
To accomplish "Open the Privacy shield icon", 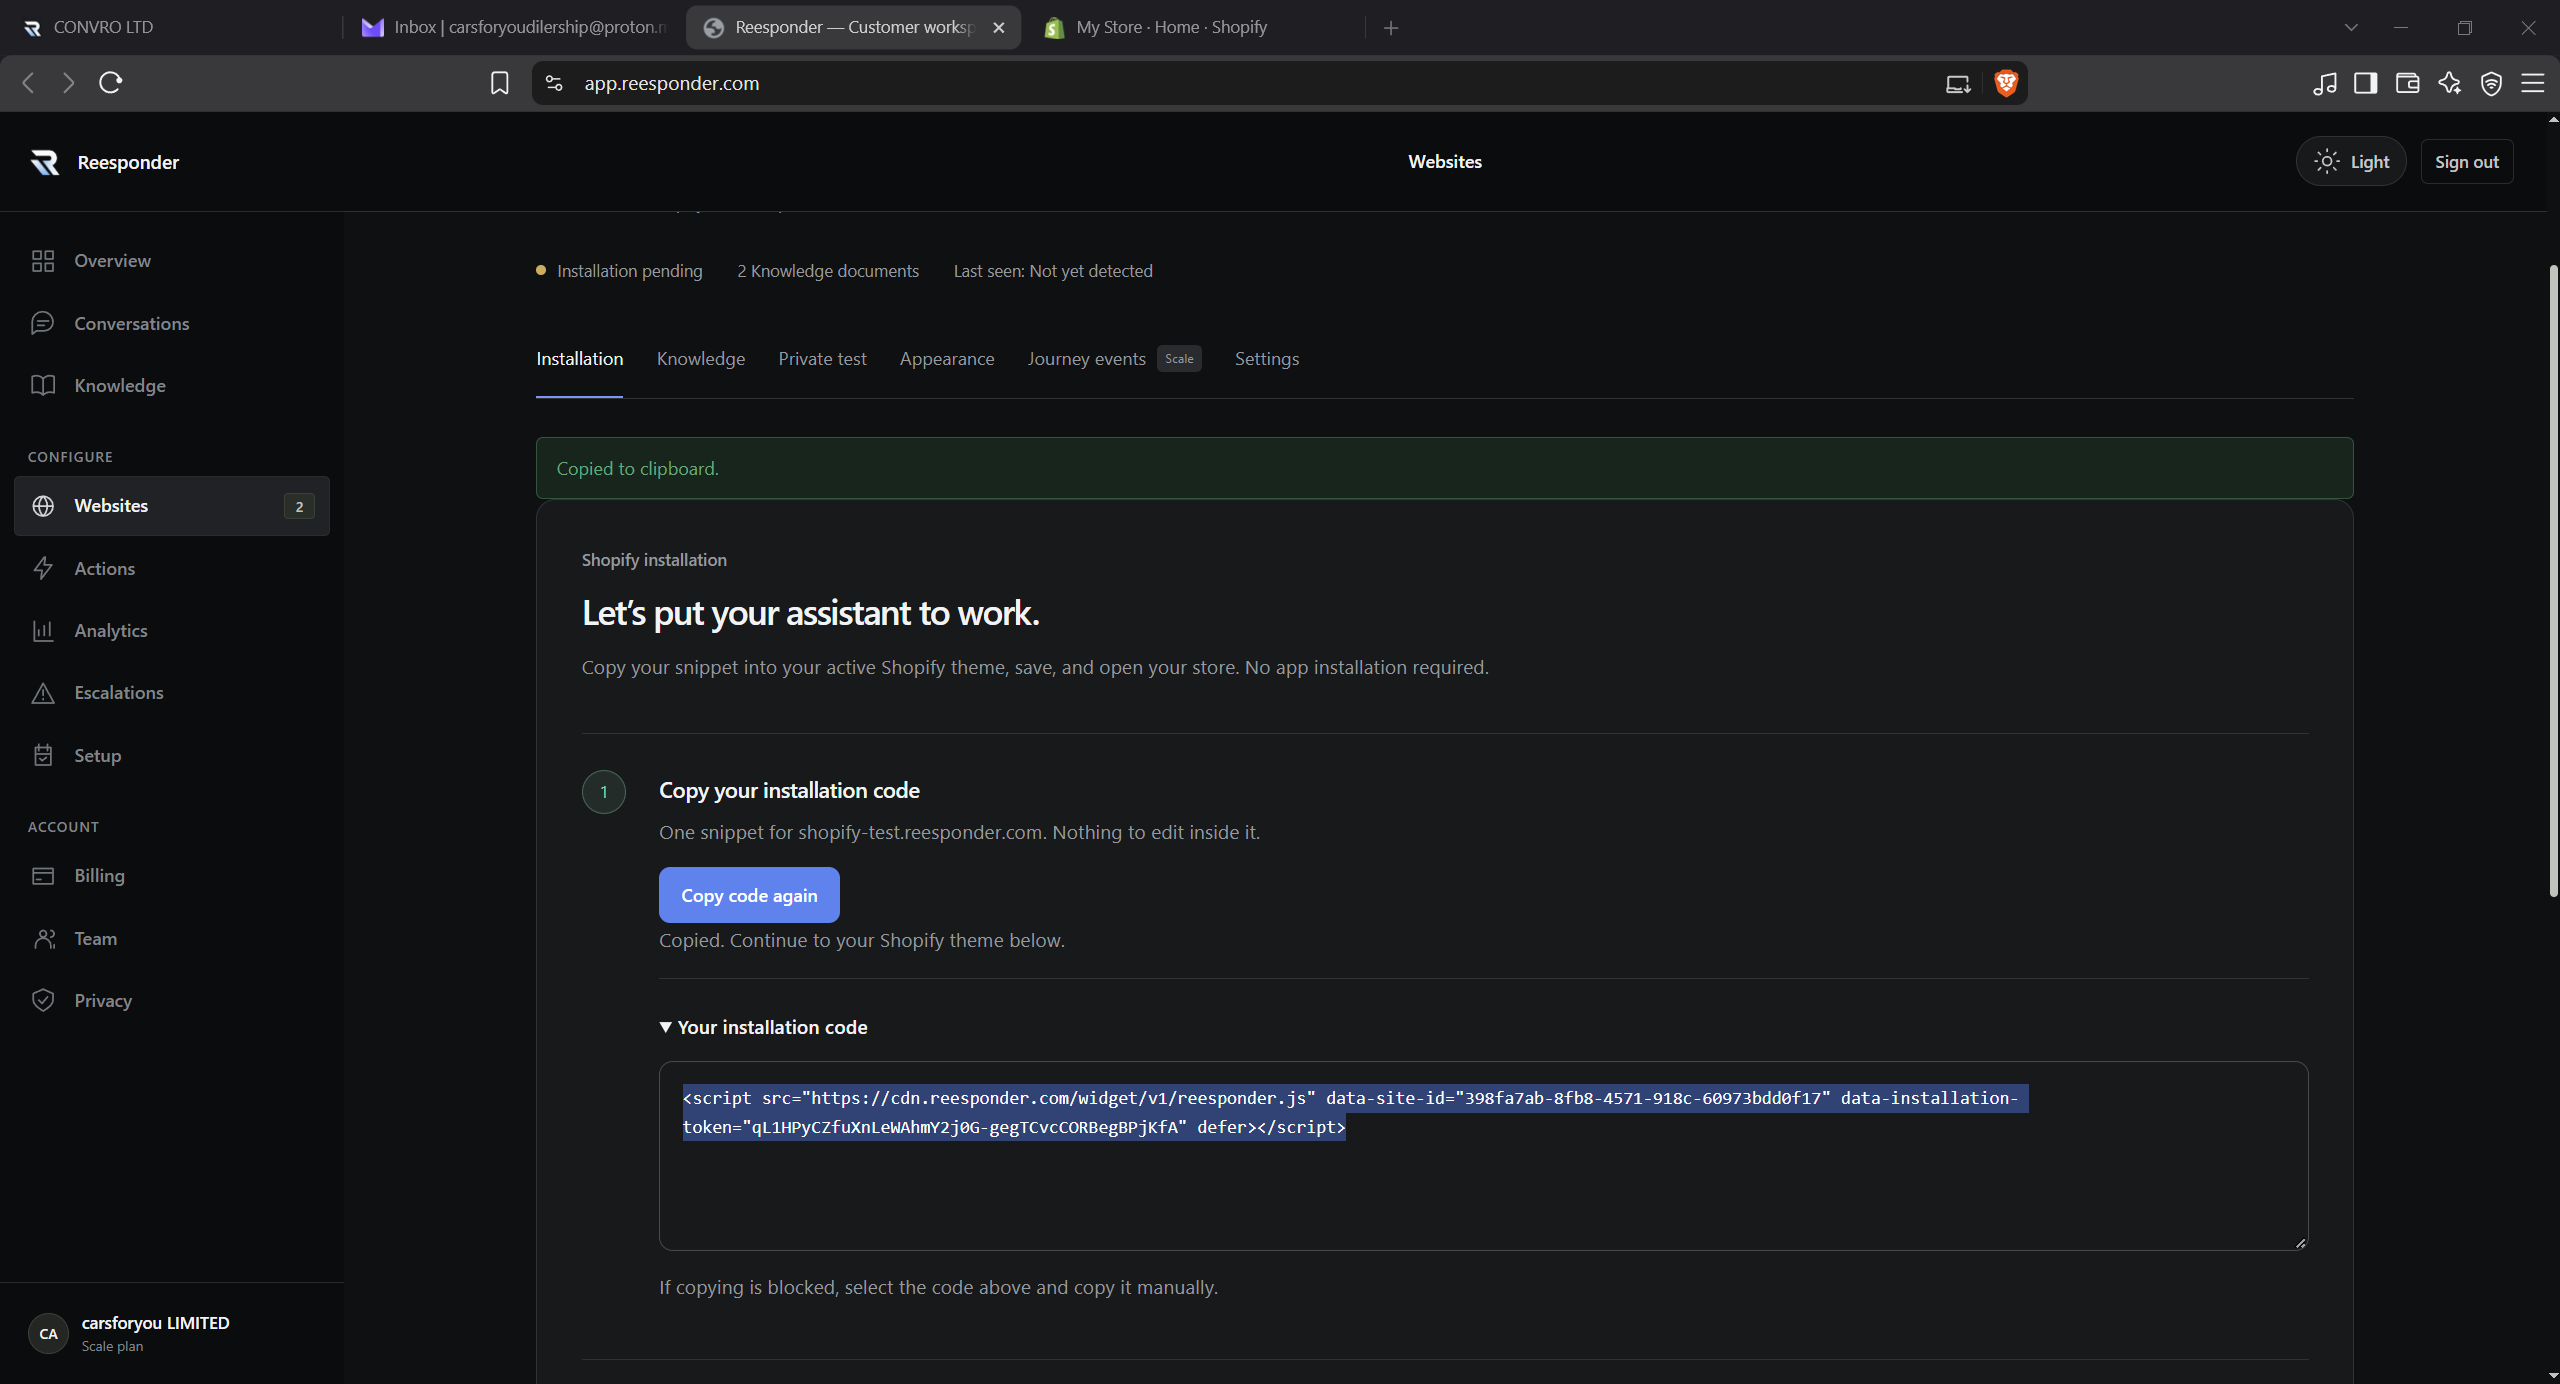I will (43, 1000).
